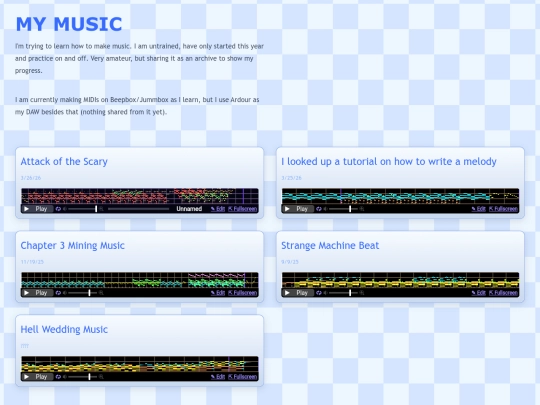540x405 pixels.
Task: Adjust volume slider in melody tutorial player
Action: click(343, 209)
